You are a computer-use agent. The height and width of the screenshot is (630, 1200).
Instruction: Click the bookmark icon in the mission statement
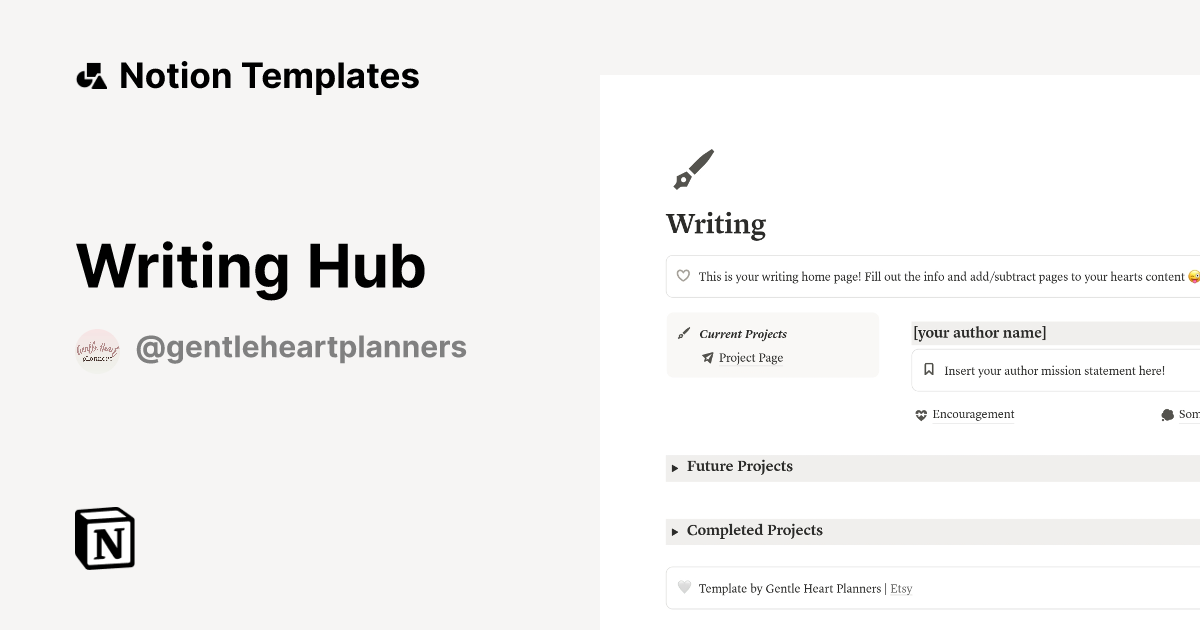point(928,369)
